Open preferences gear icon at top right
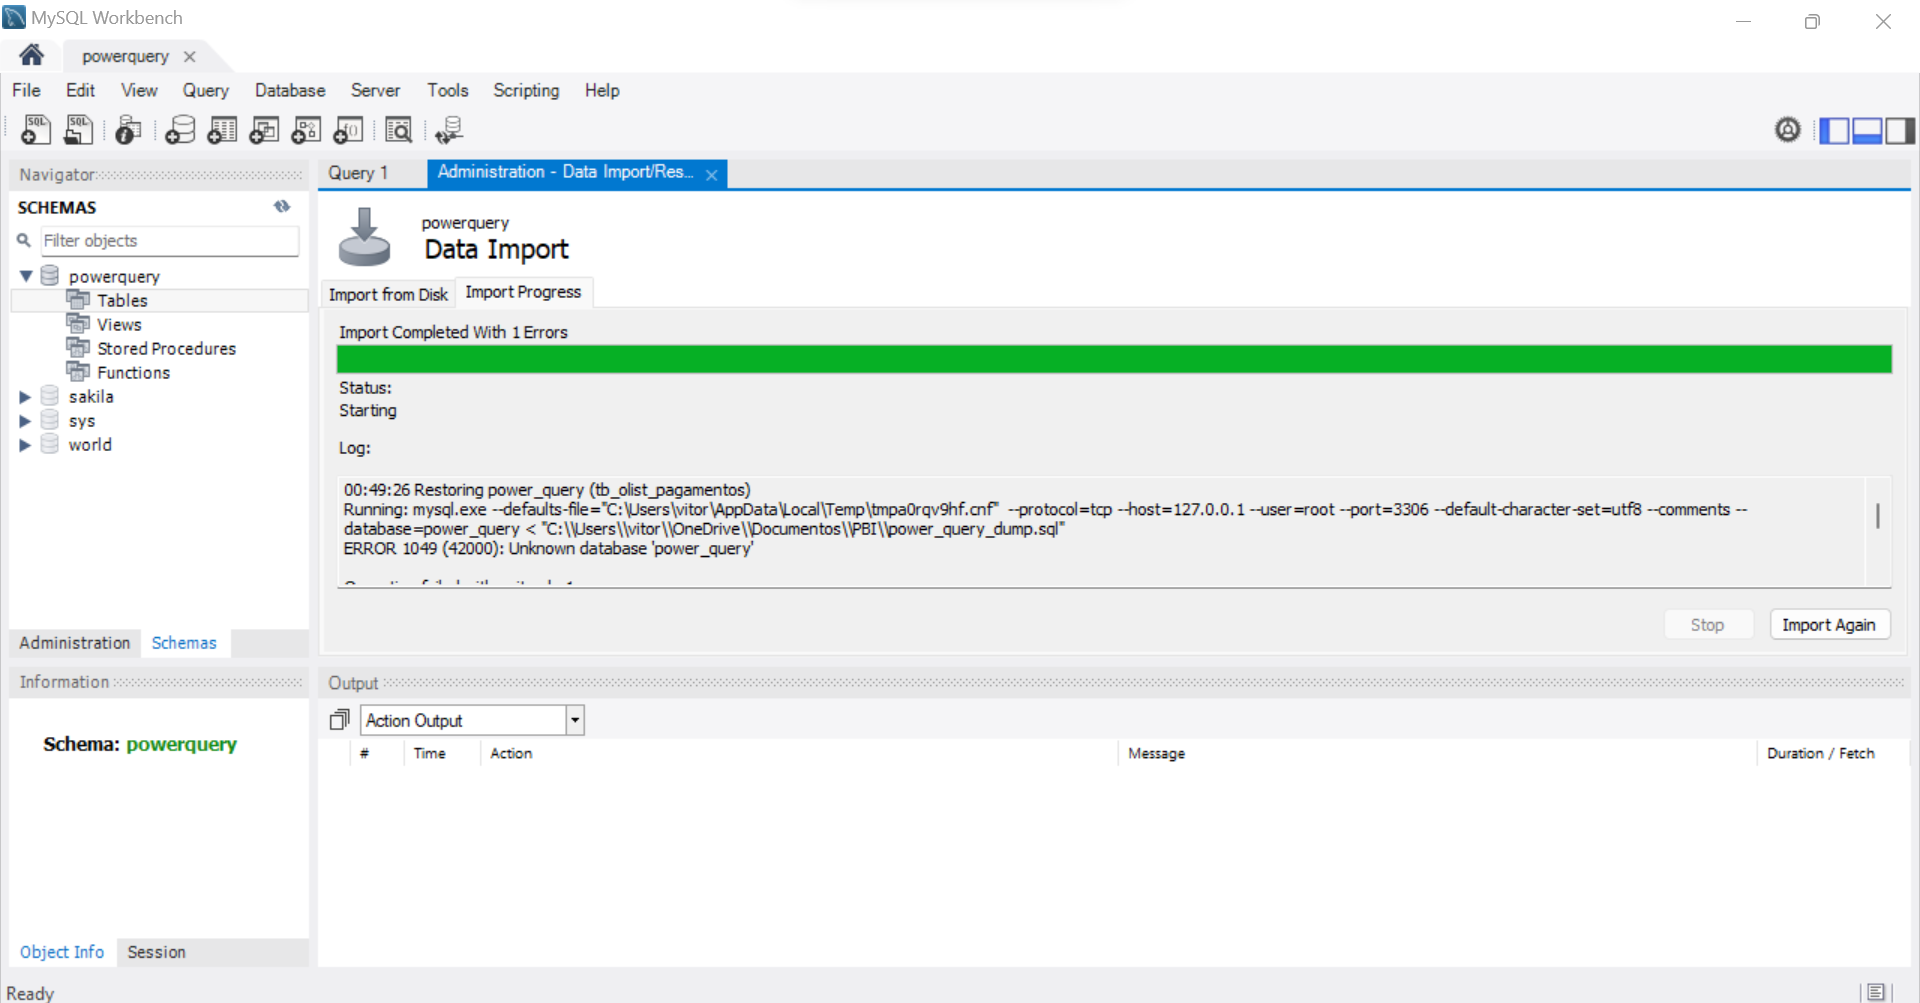 click(1788, 129)
